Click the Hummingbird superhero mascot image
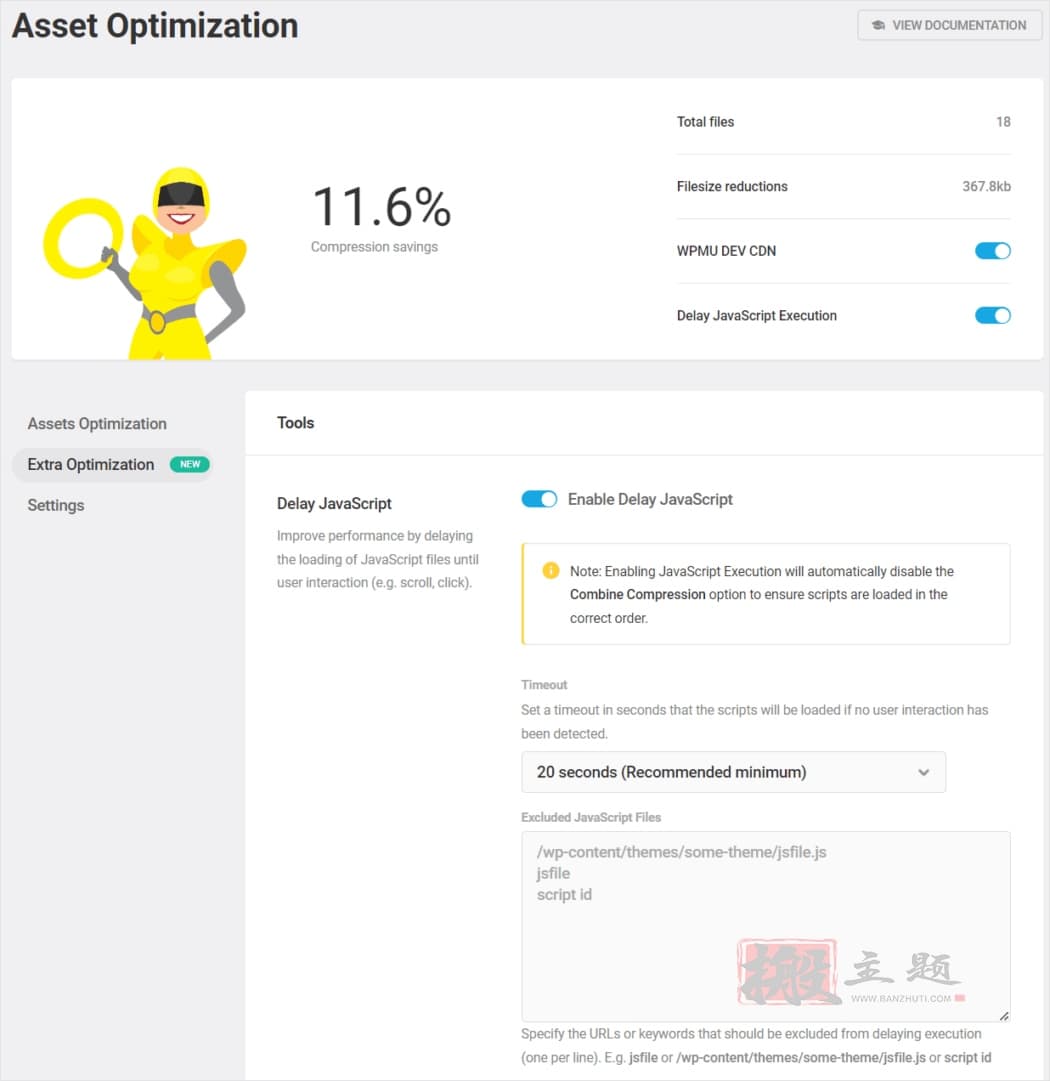The height and width of the screenshot is (1081, 1050). click(x=145, y=263)
